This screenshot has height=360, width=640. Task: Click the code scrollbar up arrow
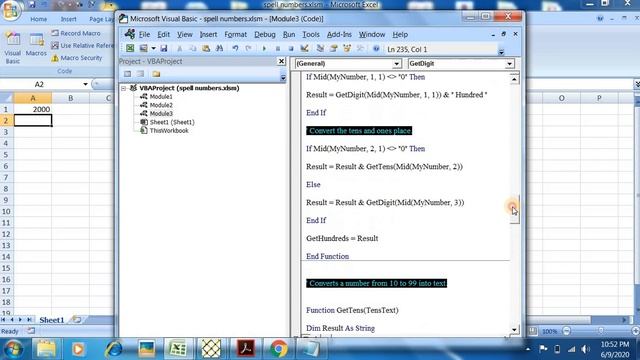tap(514, 79)
